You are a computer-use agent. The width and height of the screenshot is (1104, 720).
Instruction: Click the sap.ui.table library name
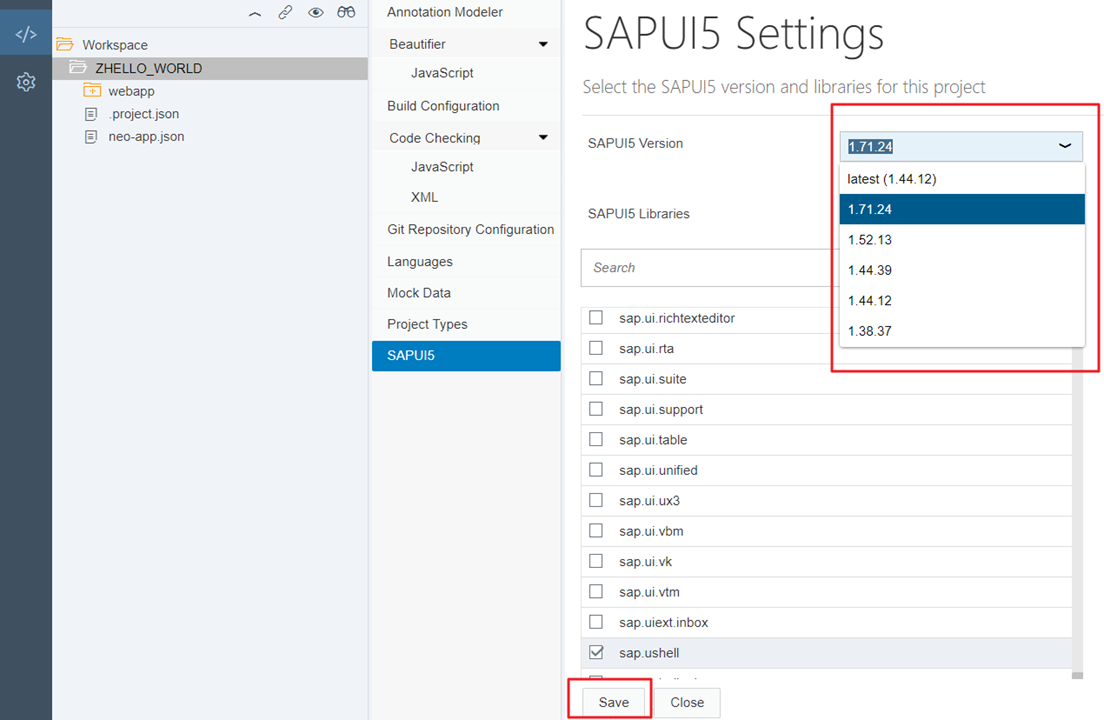coord(653,440)
